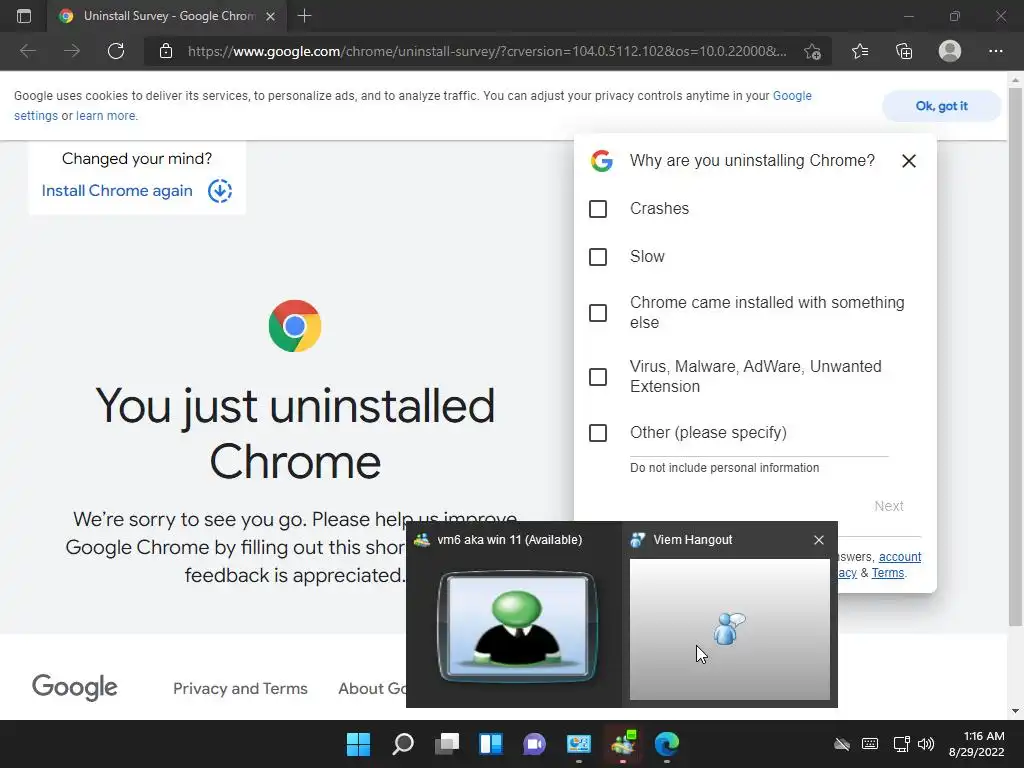Open the Terms link in survey footer
Viewport: 1024px width, 768px height.
click(x=888, y=573)
